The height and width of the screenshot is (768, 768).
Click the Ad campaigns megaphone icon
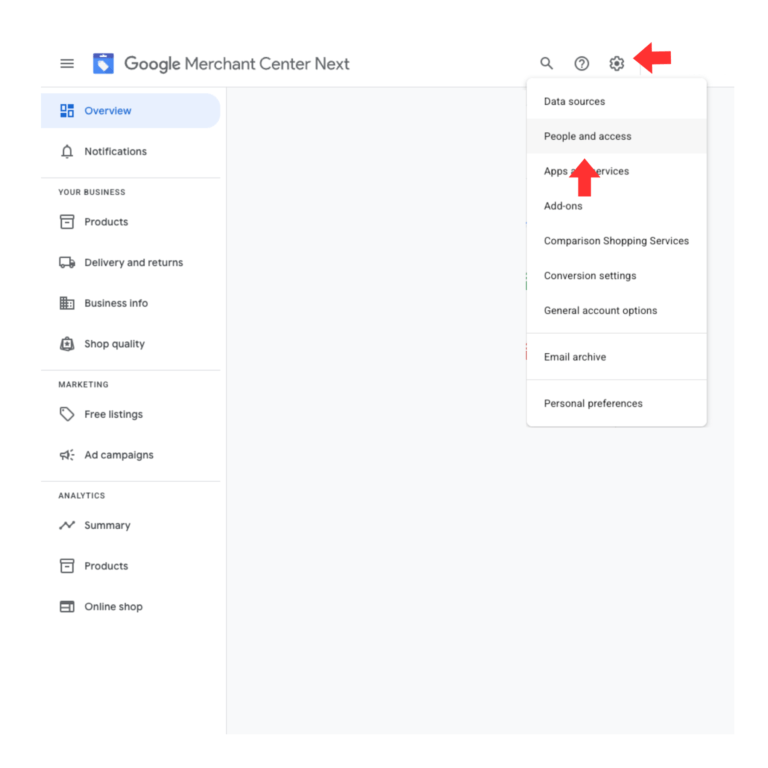[67, 455]
